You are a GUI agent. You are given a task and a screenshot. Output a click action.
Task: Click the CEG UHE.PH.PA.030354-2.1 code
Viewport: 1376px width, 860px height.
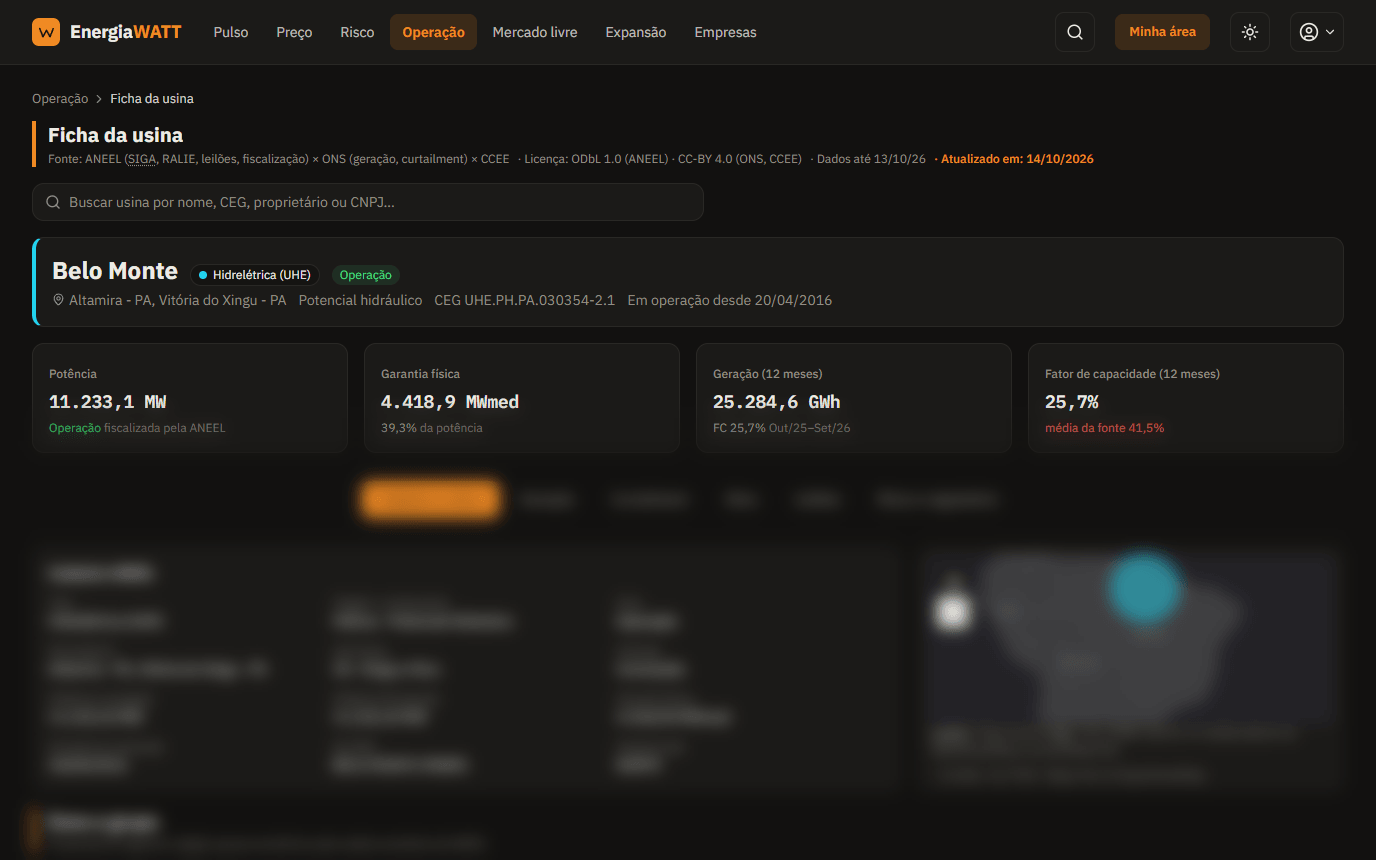525,300
